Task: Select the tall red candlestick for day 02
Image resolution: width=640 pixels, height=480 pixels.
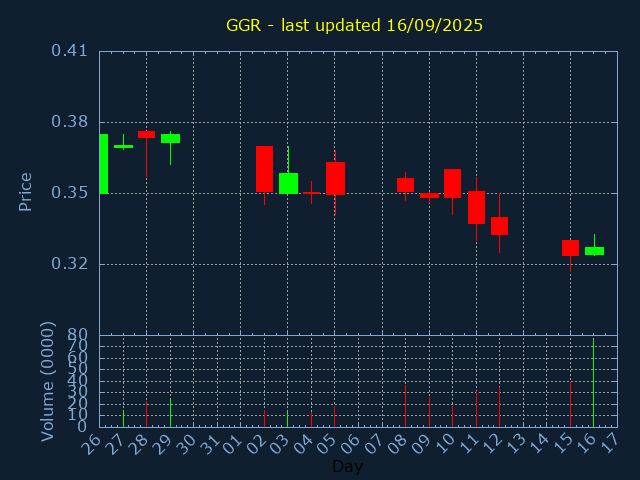Action: 264,169
